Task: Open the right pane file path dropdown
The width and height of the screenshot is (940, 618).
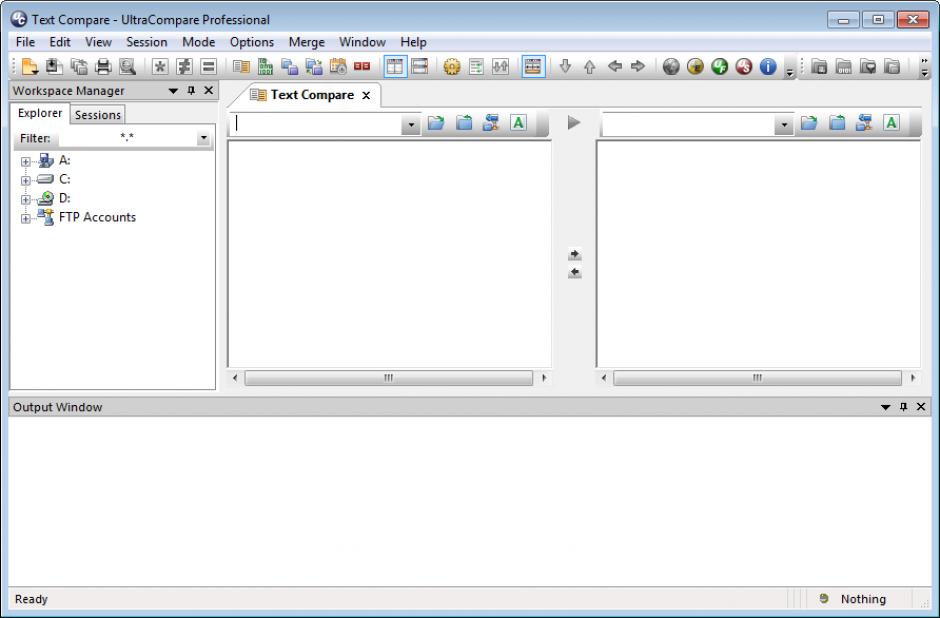Action: [x=784, y=125]
